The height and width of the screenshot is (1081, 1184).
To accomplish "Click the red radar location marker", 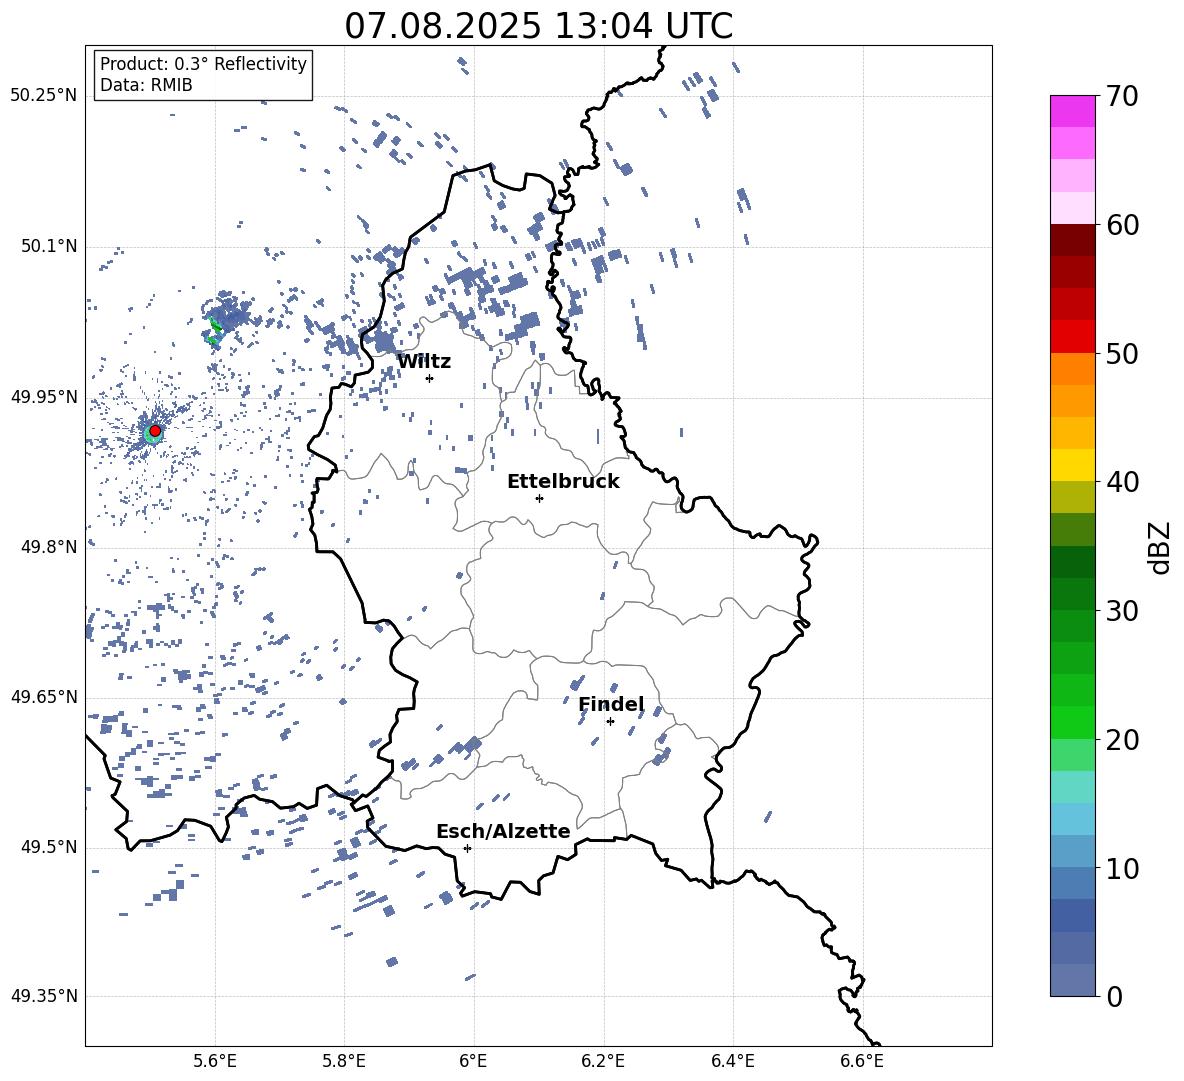I will (155, 430).
